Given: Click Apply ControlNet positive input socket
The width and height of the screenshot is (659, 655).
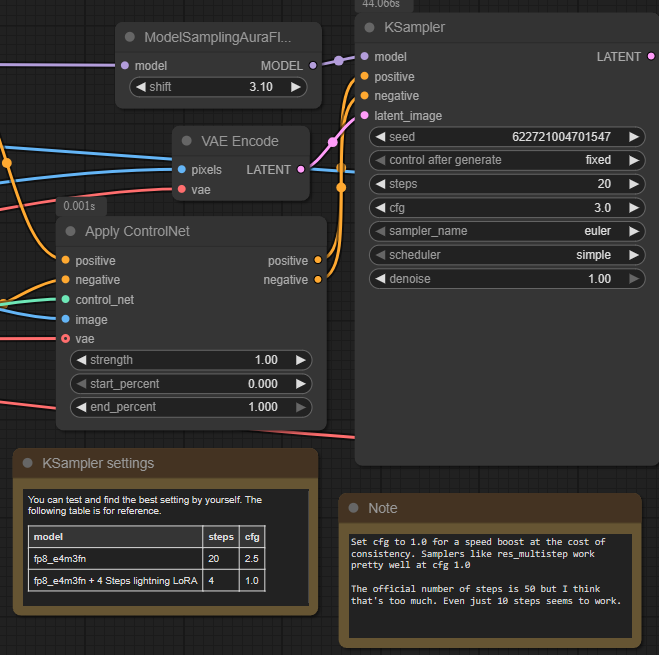Looking at the screenshot, I should (66, 260).
